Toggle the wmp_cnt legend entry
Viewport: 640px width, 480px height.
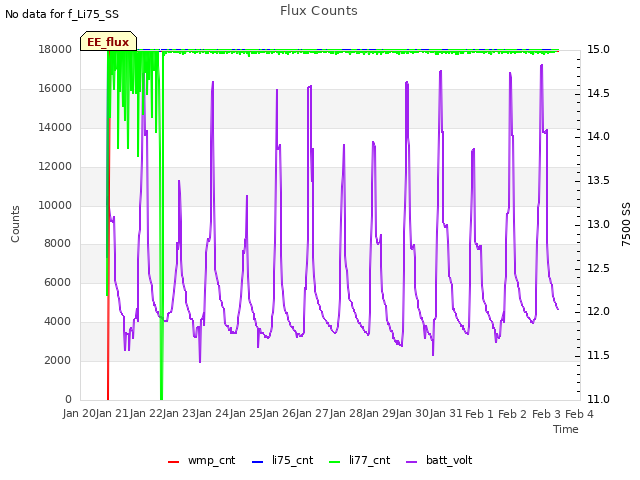point(202,460)
